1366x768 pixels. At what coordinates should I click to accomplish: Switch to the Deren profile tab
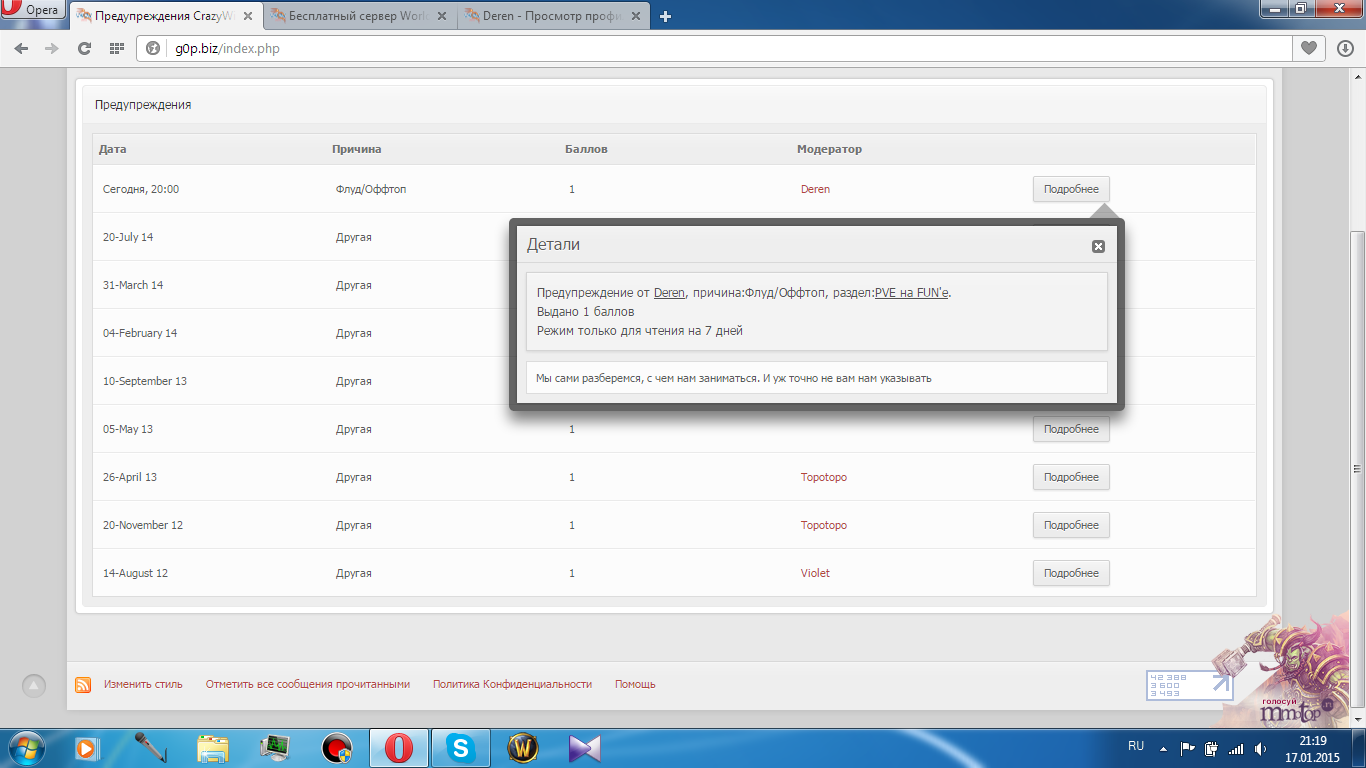[553, 16]
